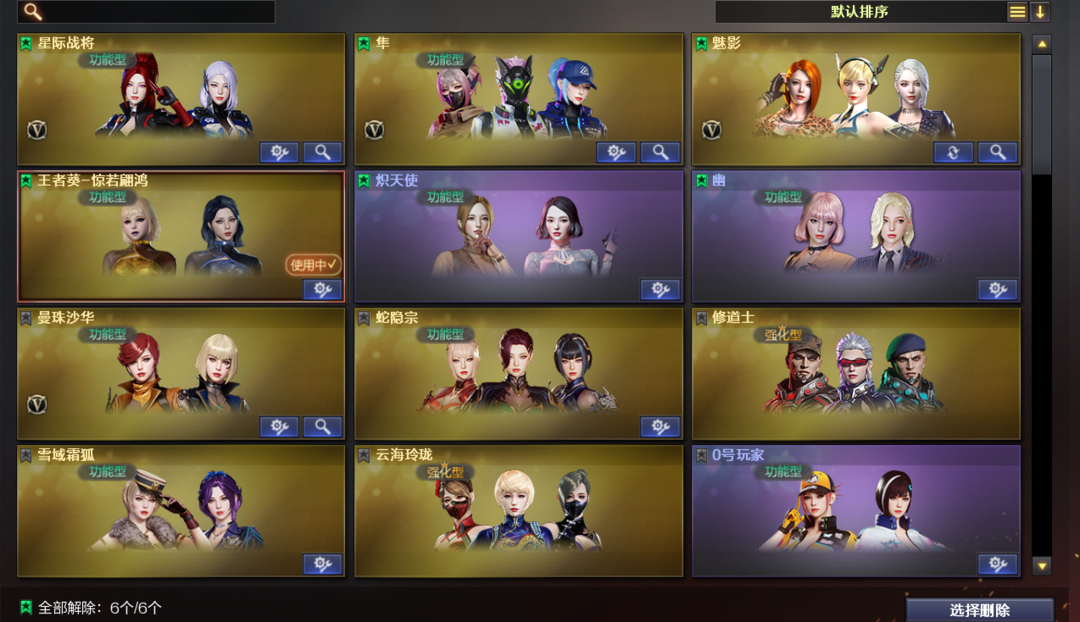Toggle favorite bookmark on 云海玲珑 card
This screenshot has height=622, width=1080.
point(364,455)
